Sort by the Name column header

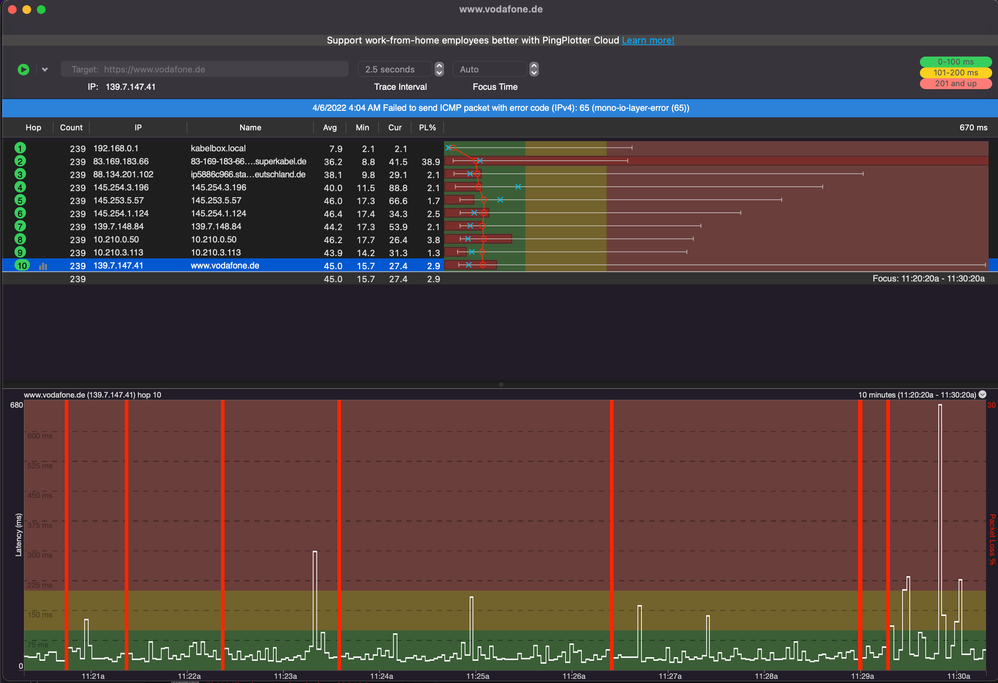tap(250, 127)
